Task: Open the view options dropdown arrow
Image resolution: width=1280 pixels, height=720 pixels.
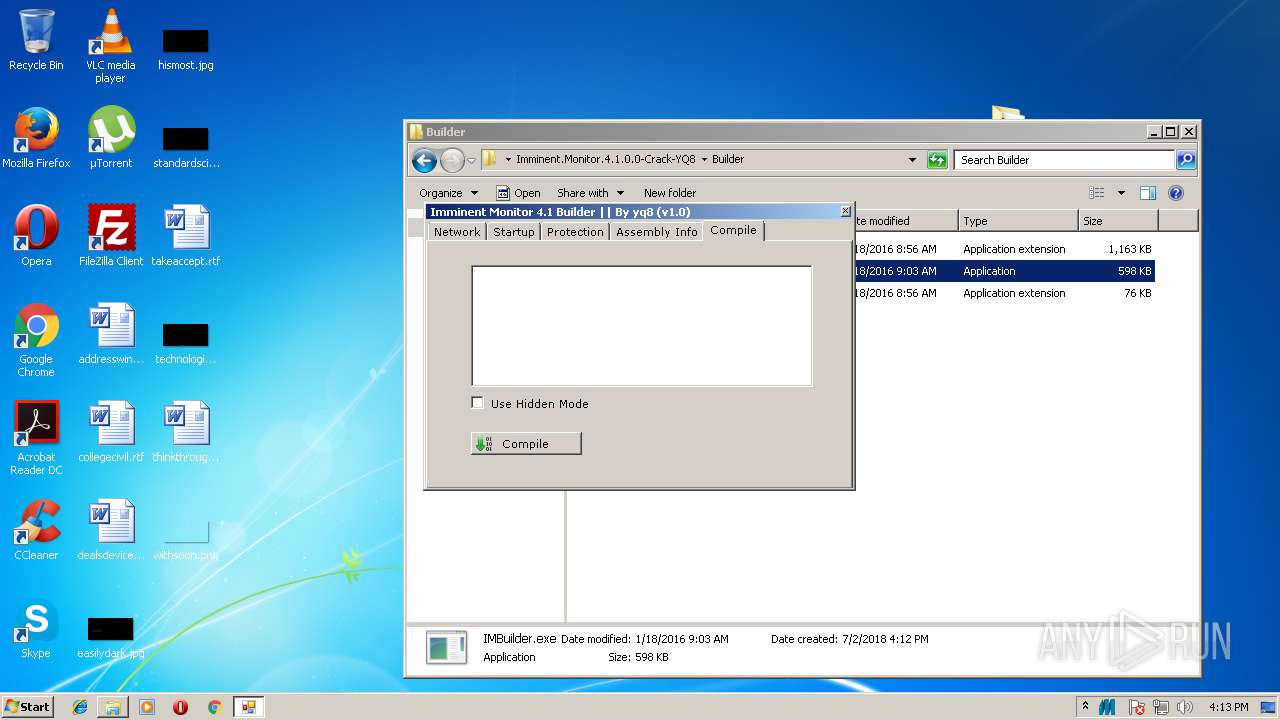Action: (x=1121, y=193)
